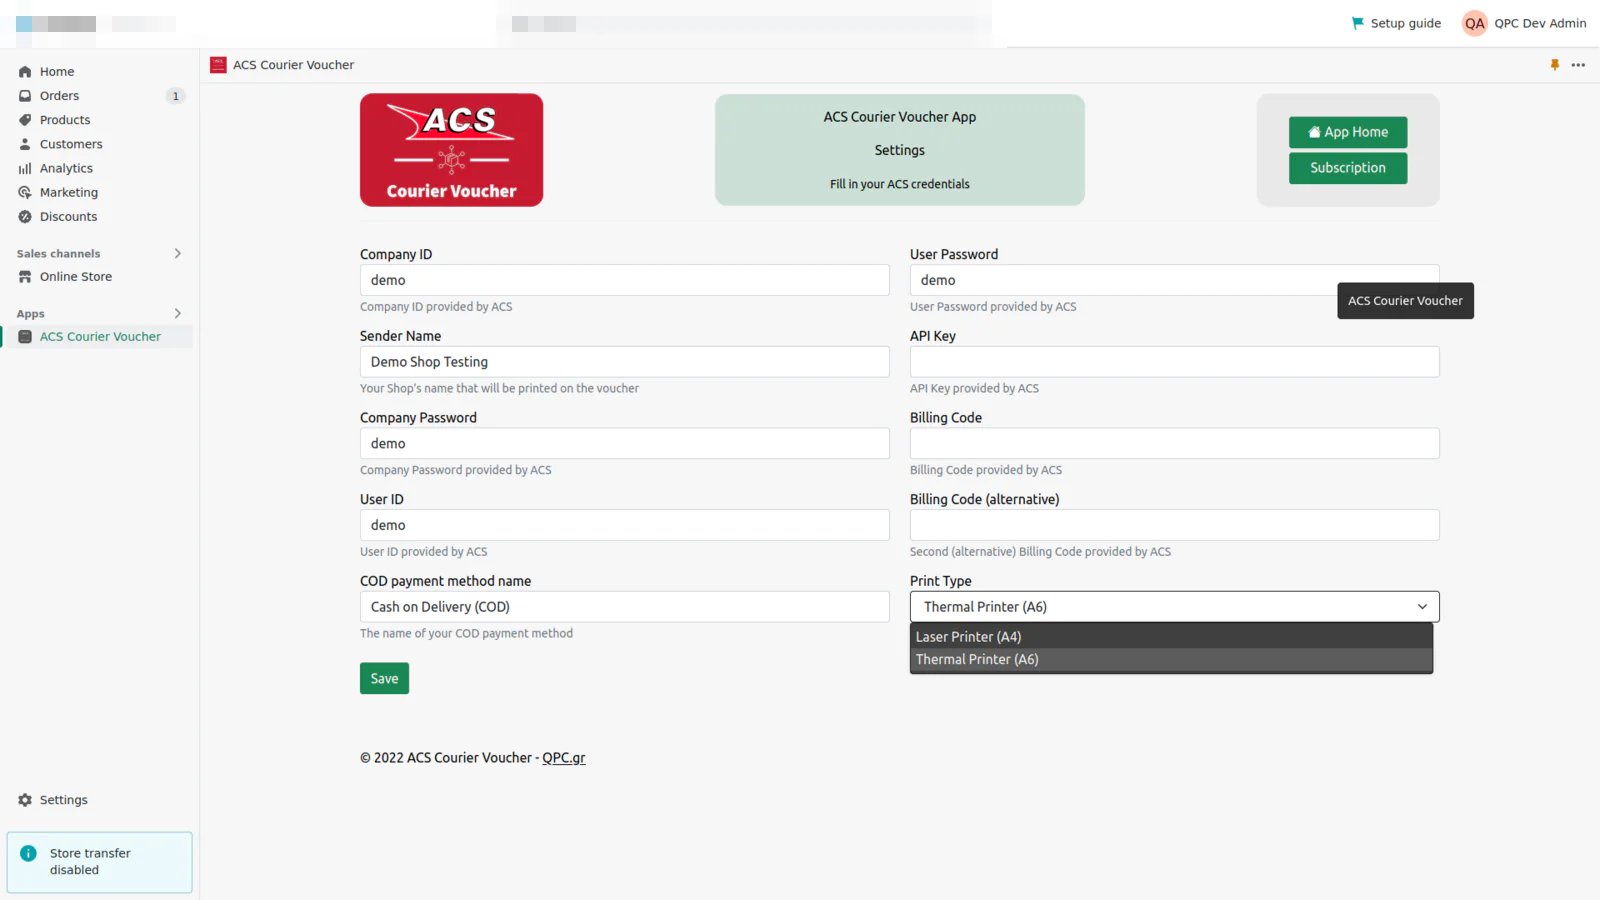This screenshot has width=1600, height=900.
Task: Expand the Apps section chevron
Action: click(178, 314)
